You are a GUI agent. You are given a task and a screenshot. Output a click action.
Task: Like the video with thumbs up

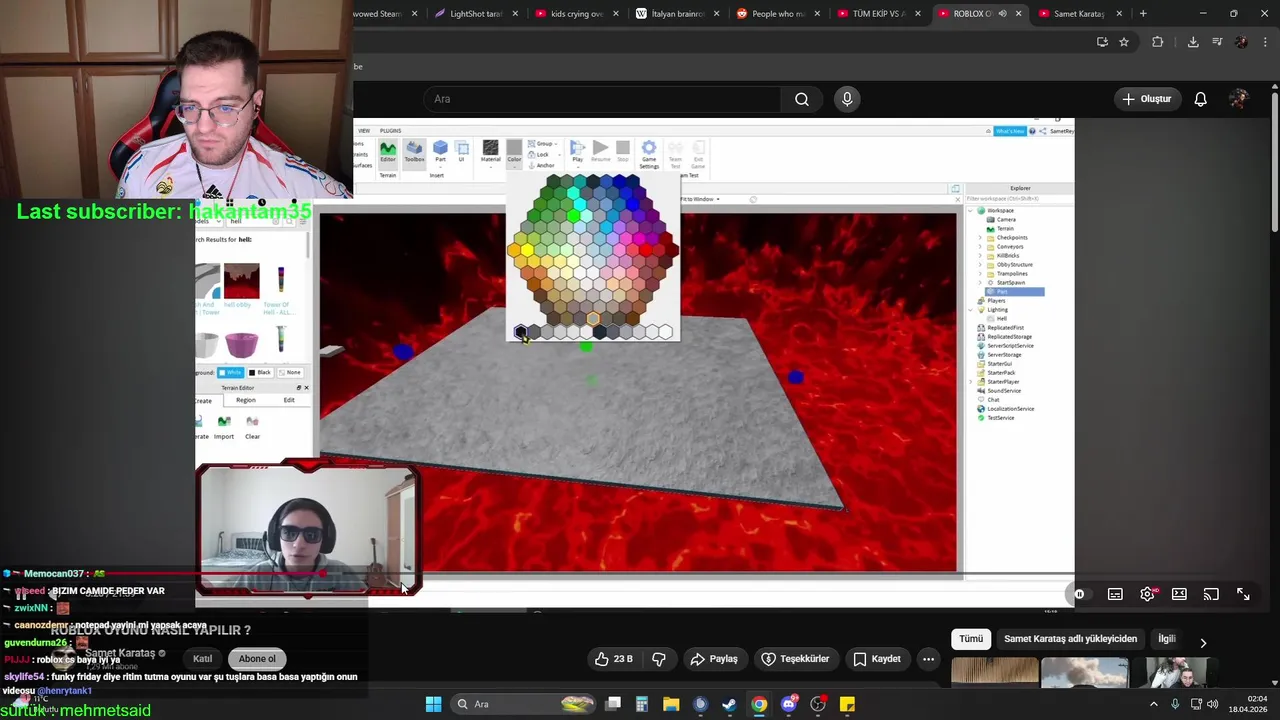pos(614,659)
